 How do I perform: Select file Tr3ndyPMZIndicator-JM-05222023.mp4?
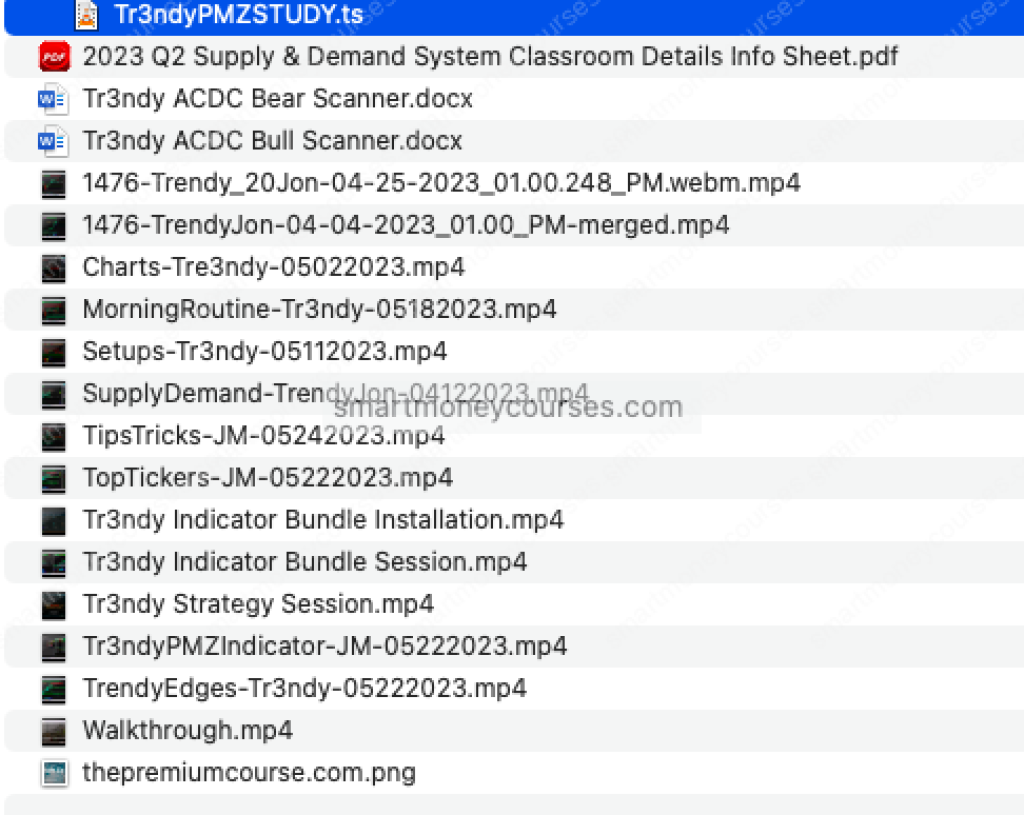(x=325, y=646)
